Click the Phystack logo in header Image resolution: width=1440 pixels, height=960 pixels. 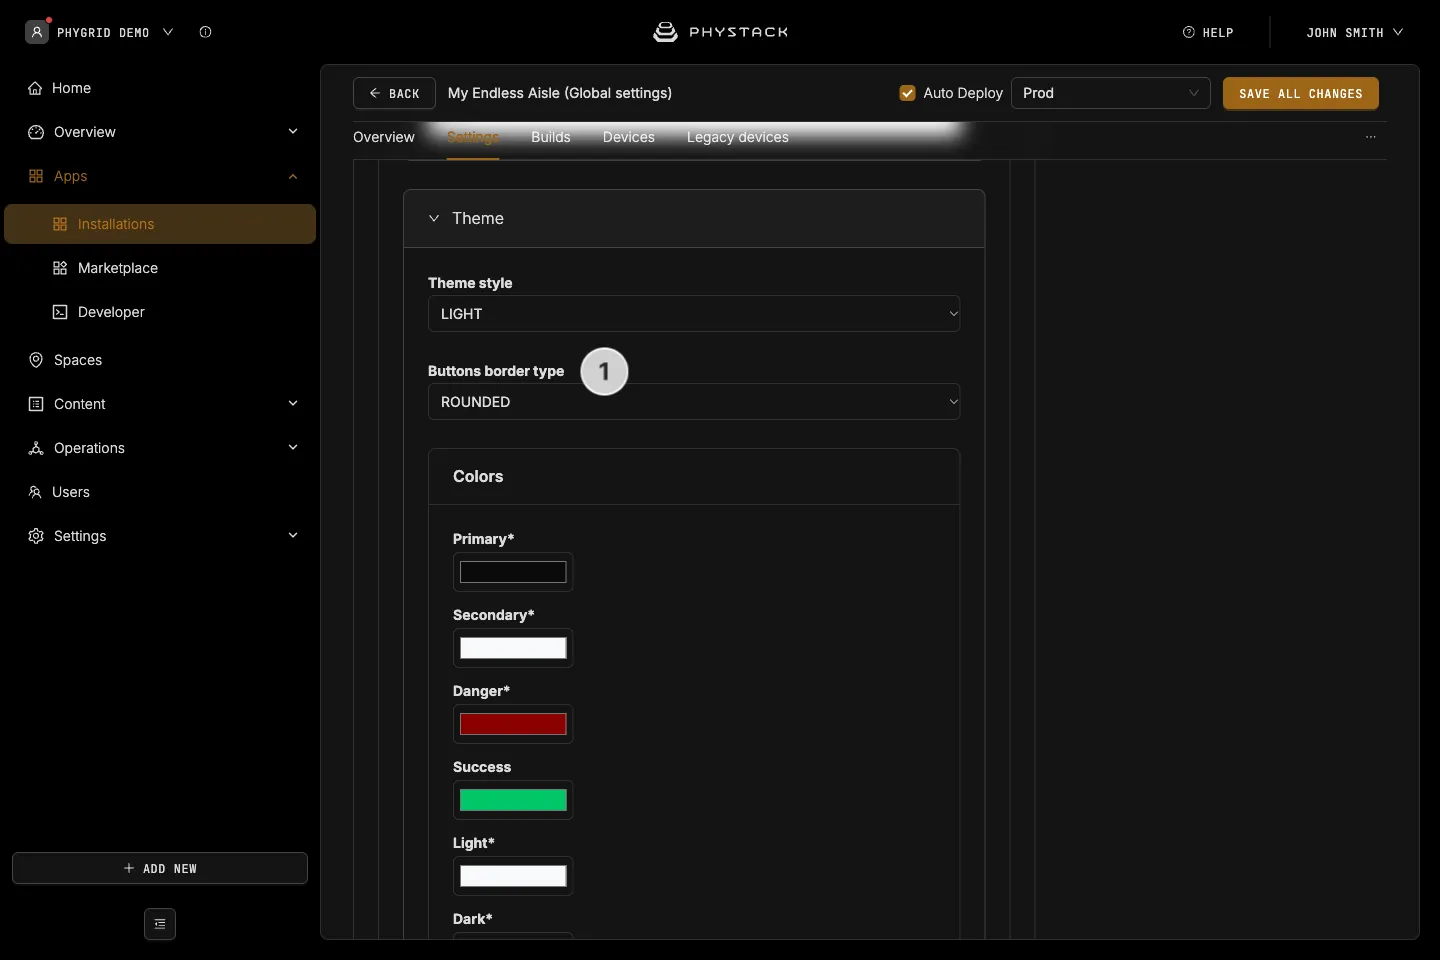[x=720, y=32]
